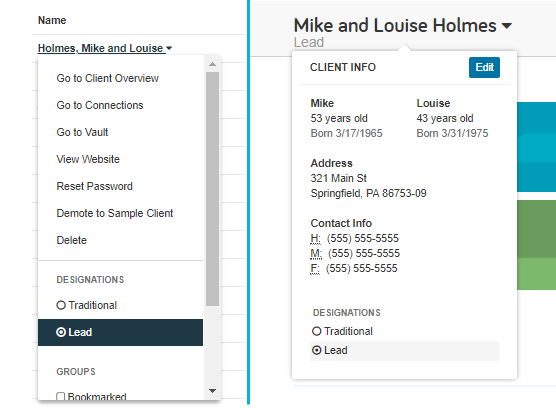Check the Bookmarked group checkbox
The image size is (556, 408).
click(61, 396)
